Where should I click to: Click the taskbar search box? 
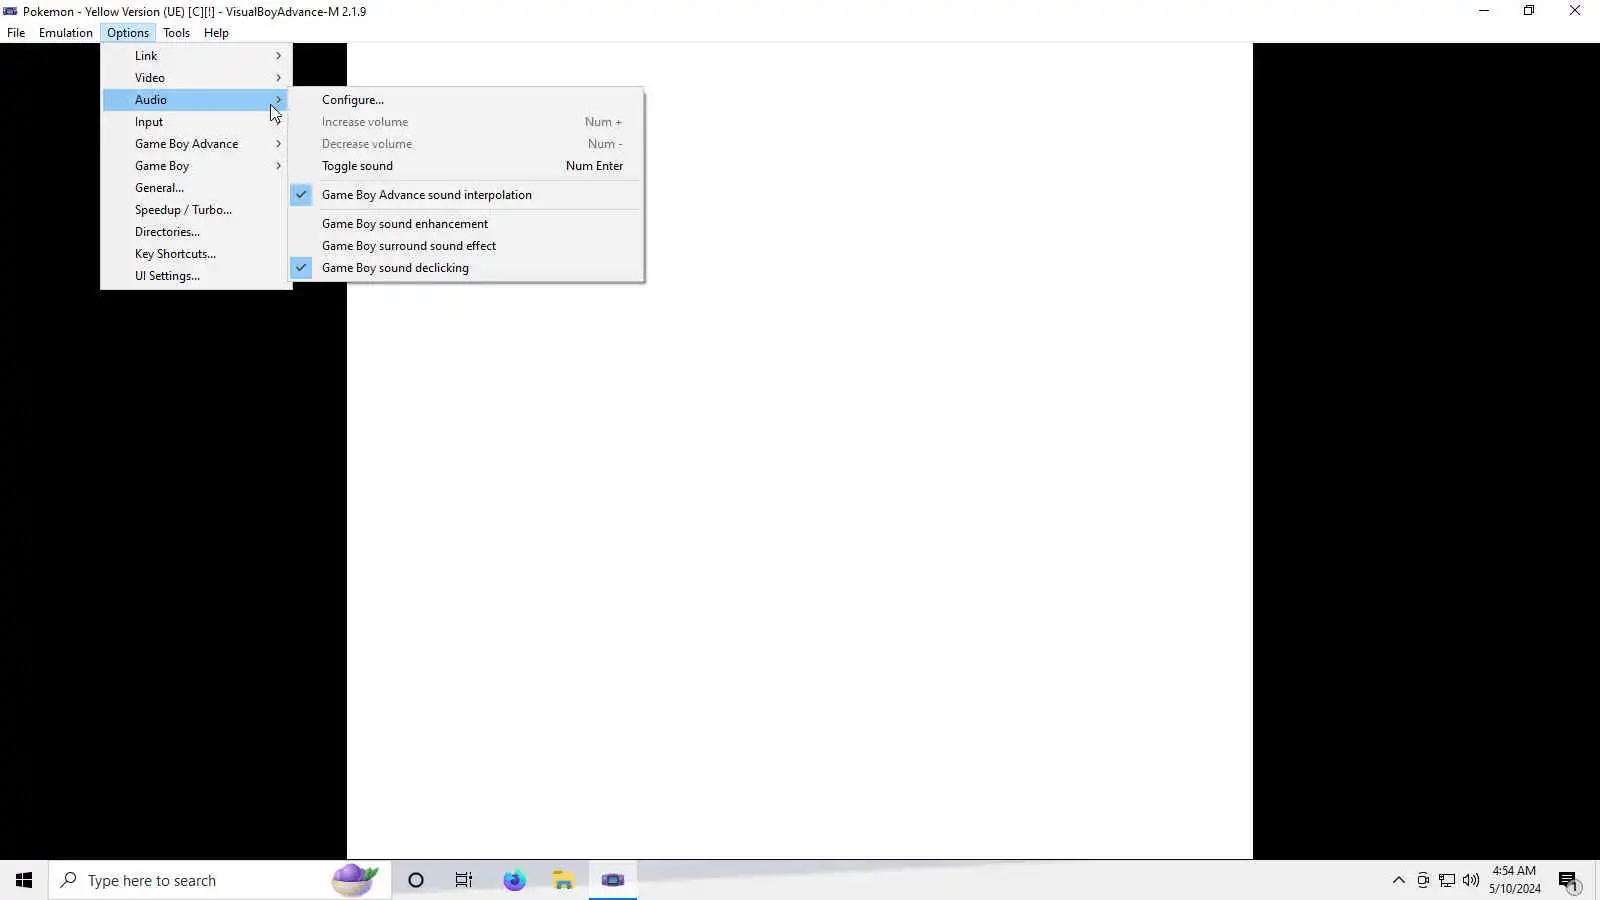pyautogui.click(x=220, y=880)
